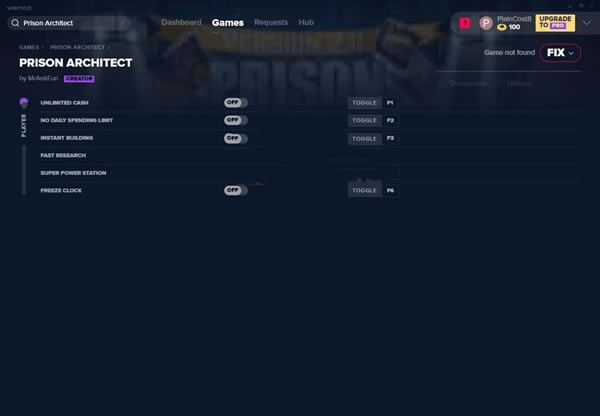Image resolution: width=600 pixels, height=416 pixels.
Task: Open the Hub tab
Action: (x=306, y=22)
